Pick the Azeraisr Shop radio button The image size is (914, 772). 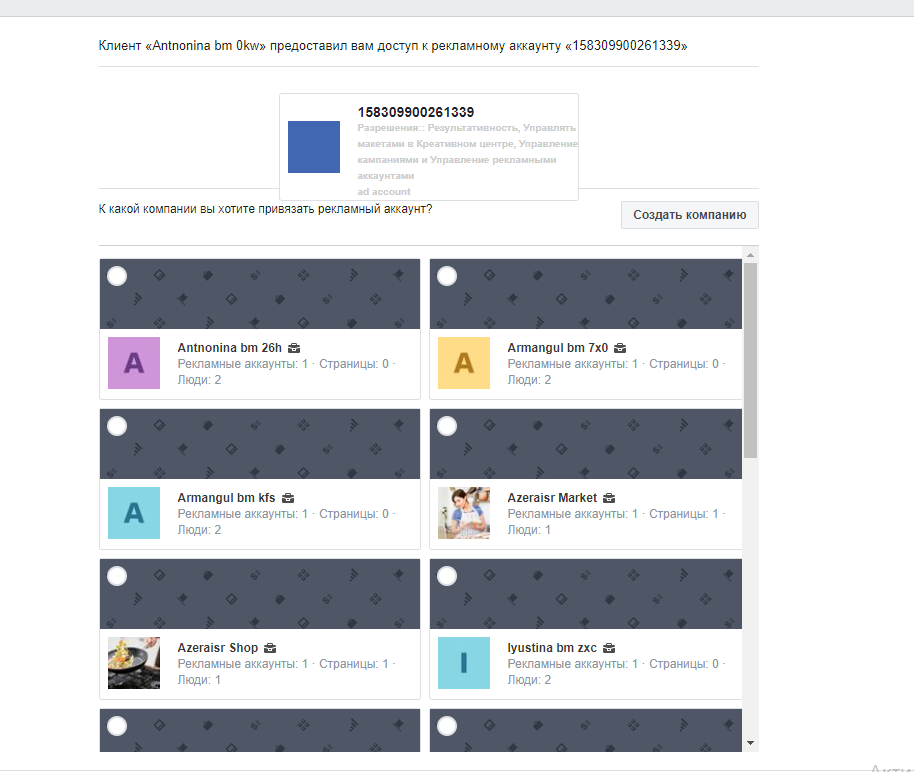(x=117, y=576)
